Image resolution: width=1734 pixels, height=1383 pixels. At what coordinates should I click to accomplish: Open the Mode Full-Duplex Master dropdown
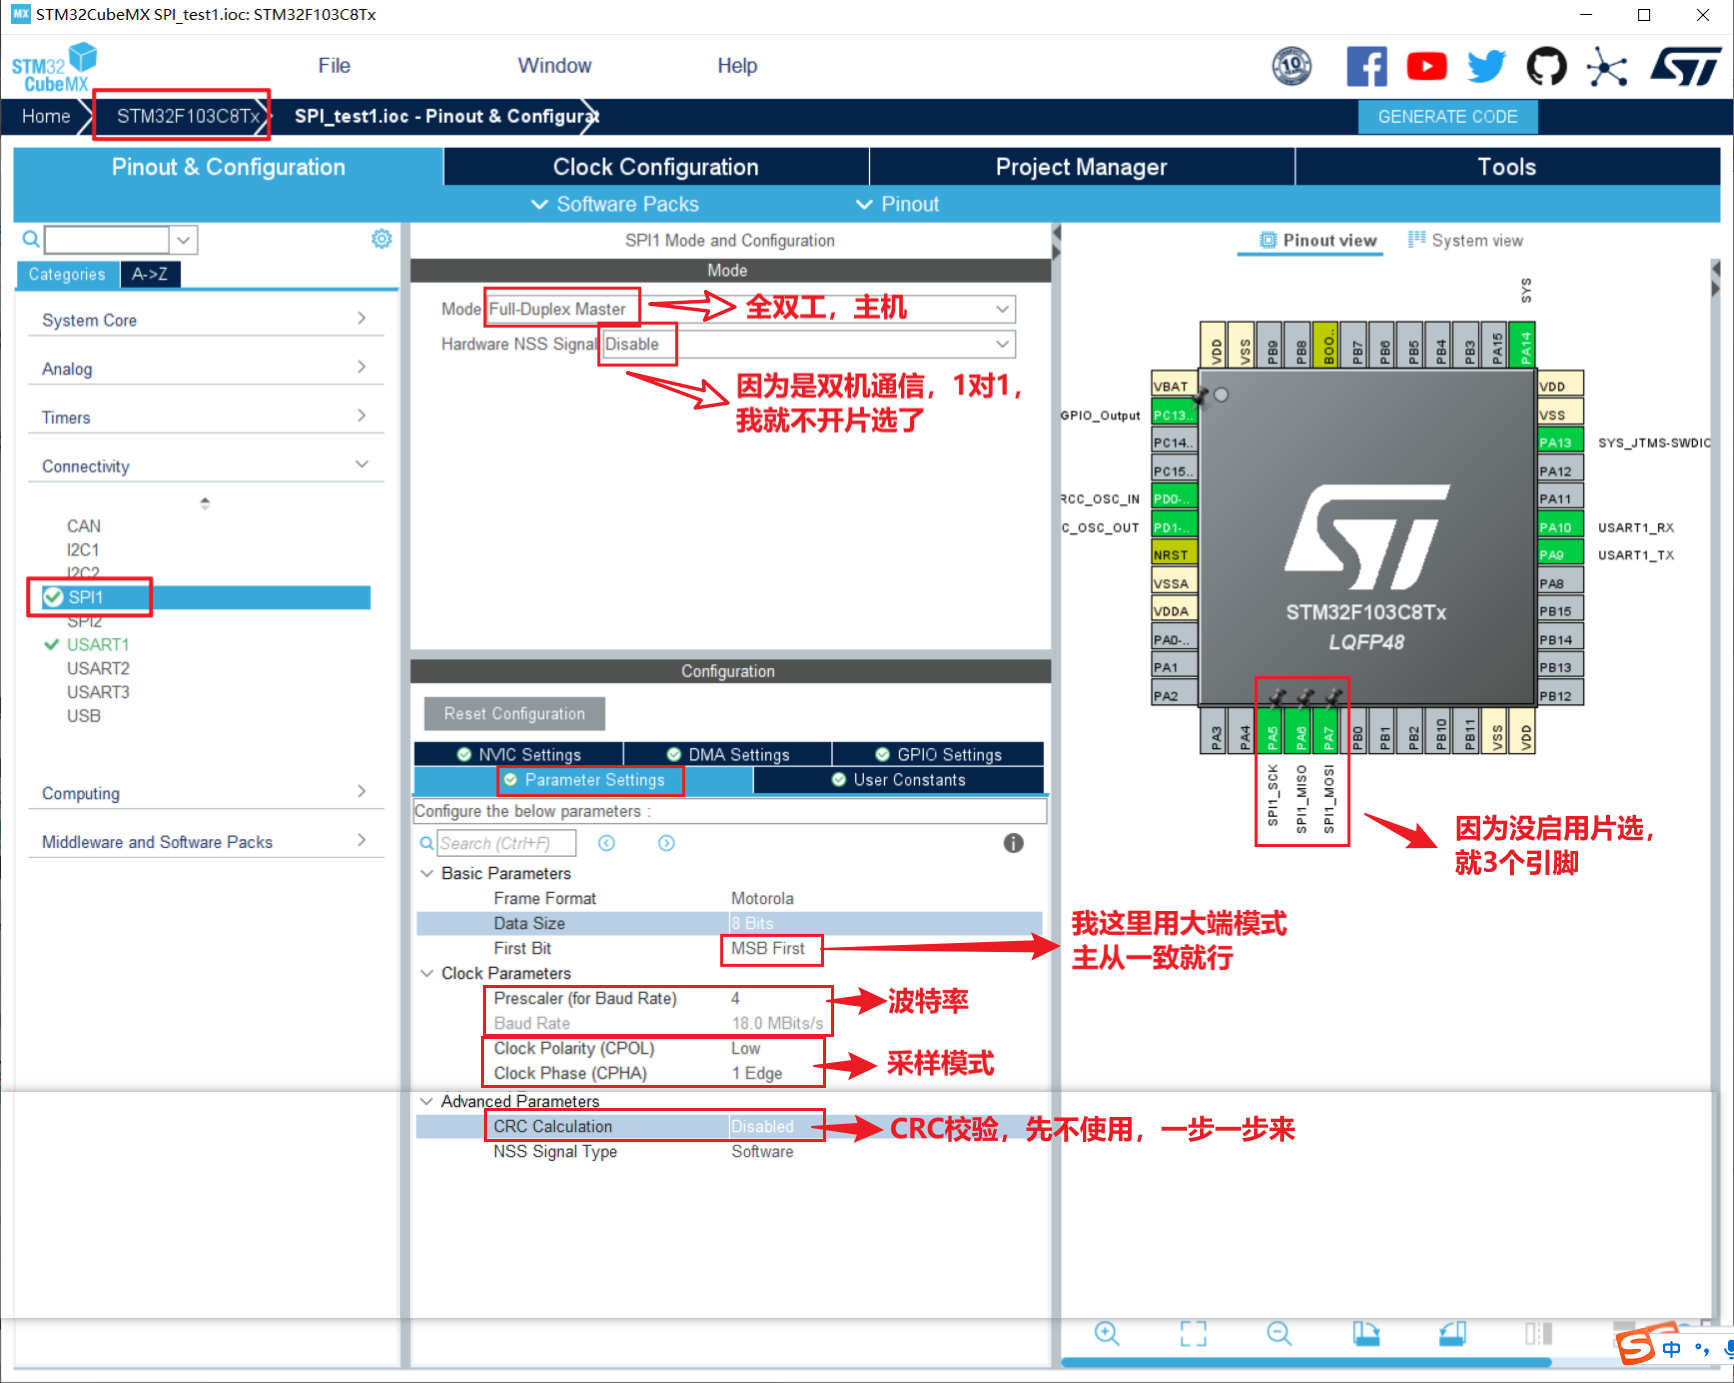pyautogui.click(x=750, y=309)
